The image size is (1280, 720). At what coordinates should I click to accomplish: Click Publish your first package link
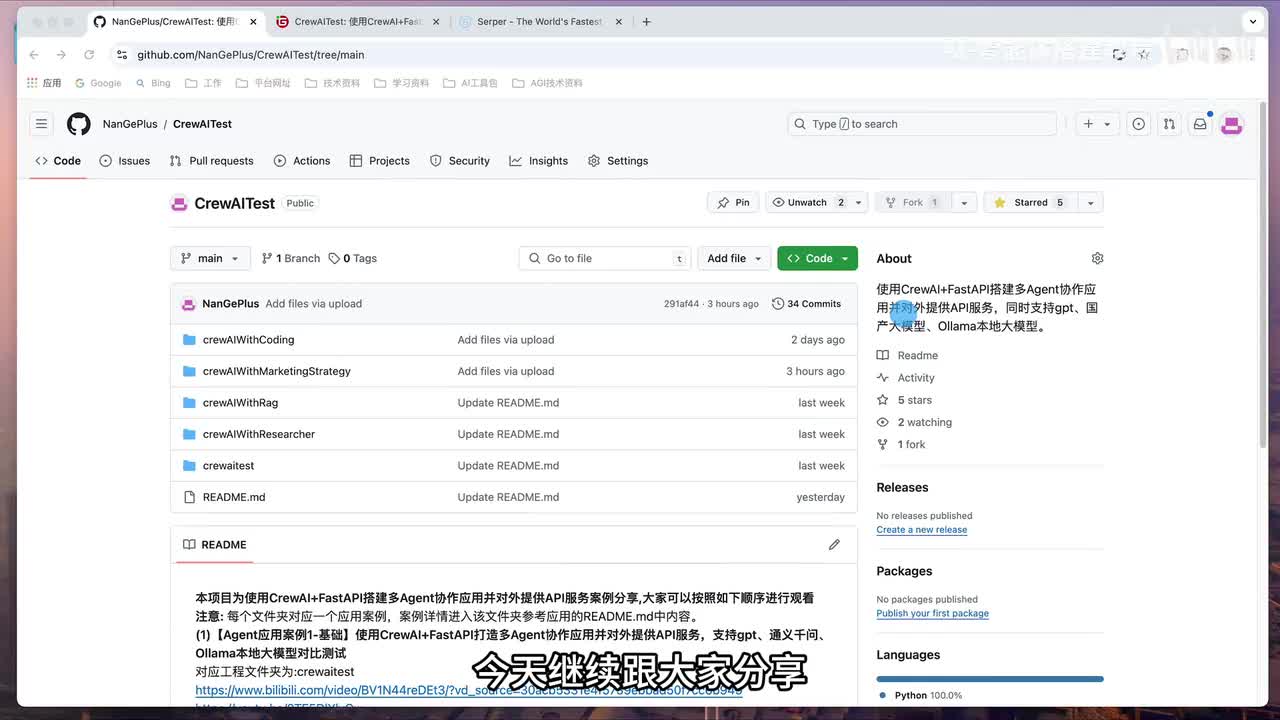point(932,614)
